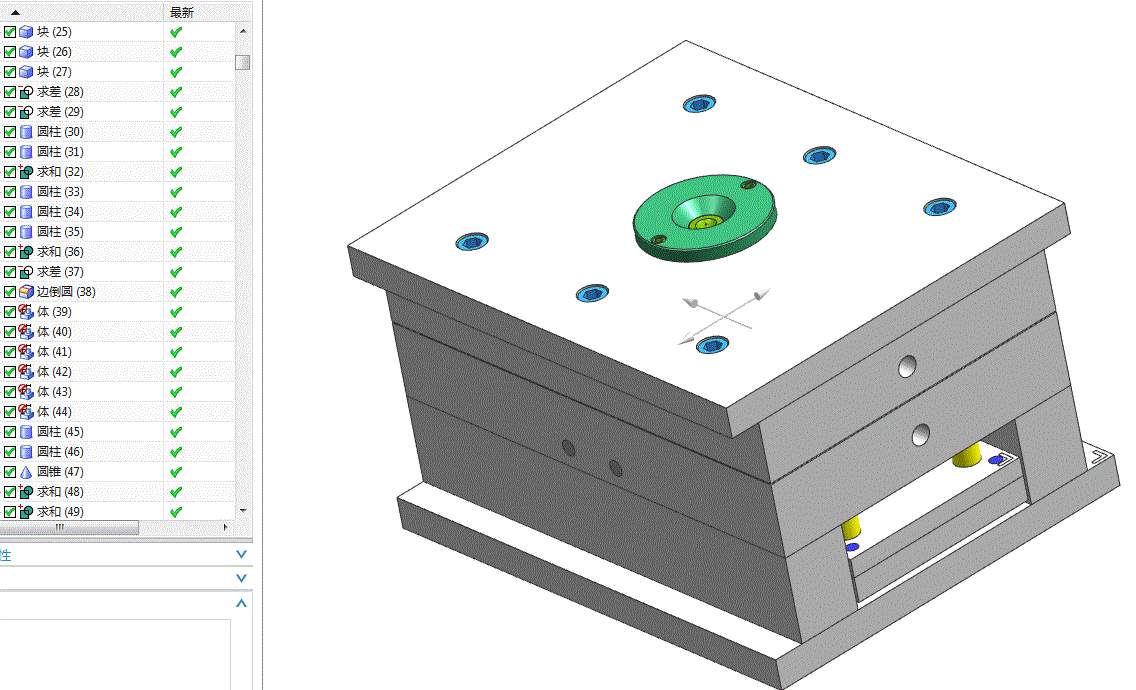Click the subtract icon of 求差 (37)
Screen dimensions: 1136x690
26,272
